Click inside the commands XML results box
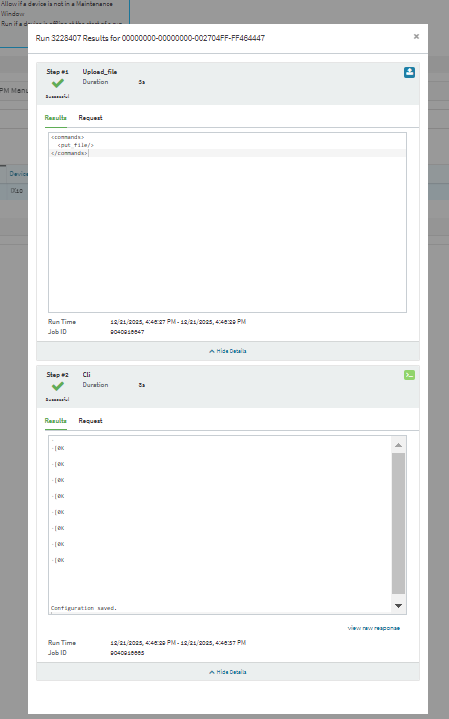Image resolution: width=449 pixels, height=719 pixels. [x=227, y=222]
